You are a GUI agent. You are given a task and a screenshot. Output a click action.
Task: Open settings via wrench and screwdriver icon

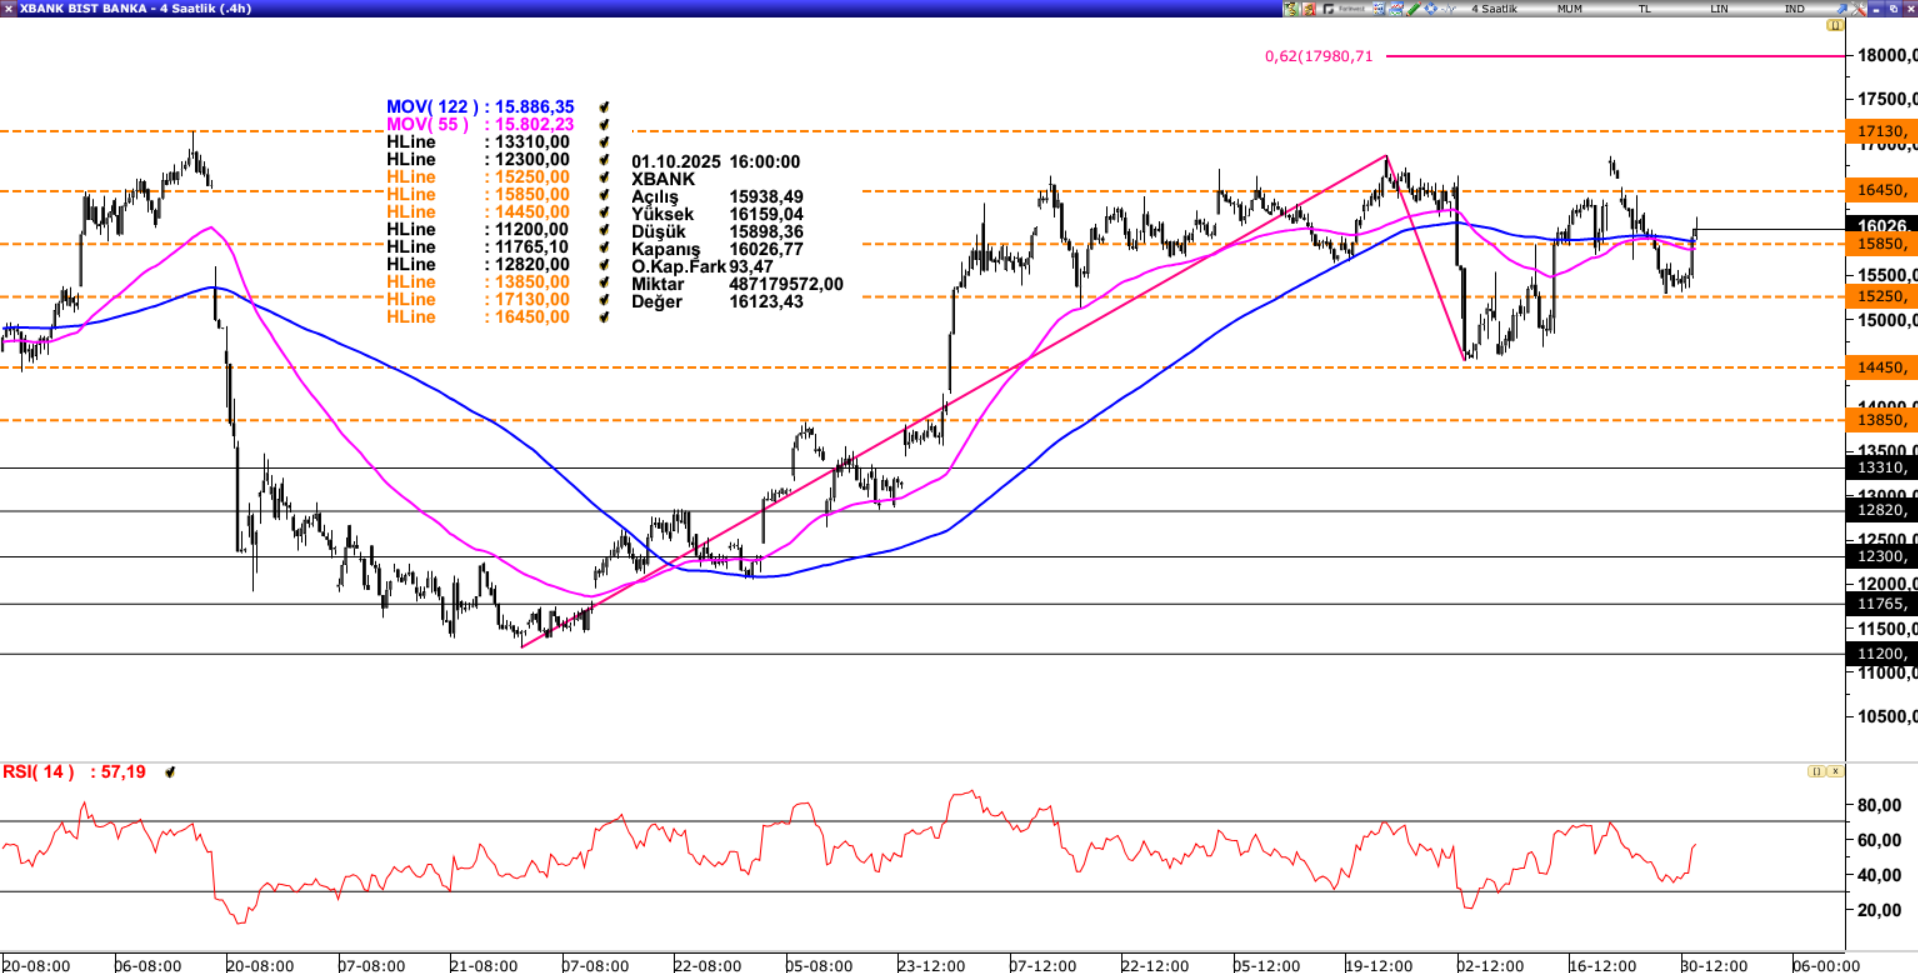tap(1858, 8)
